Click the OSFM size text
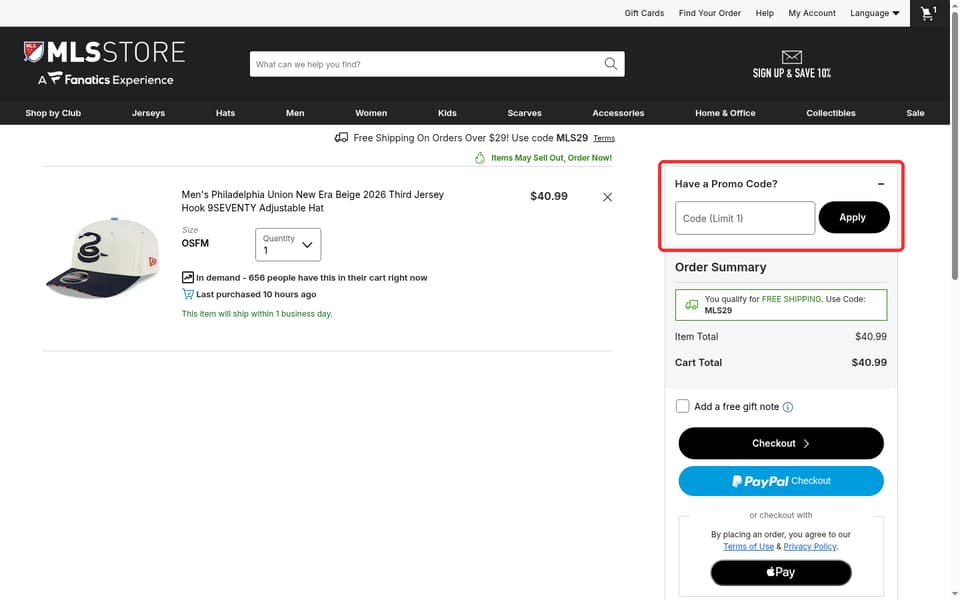 [x=195, y=243]
